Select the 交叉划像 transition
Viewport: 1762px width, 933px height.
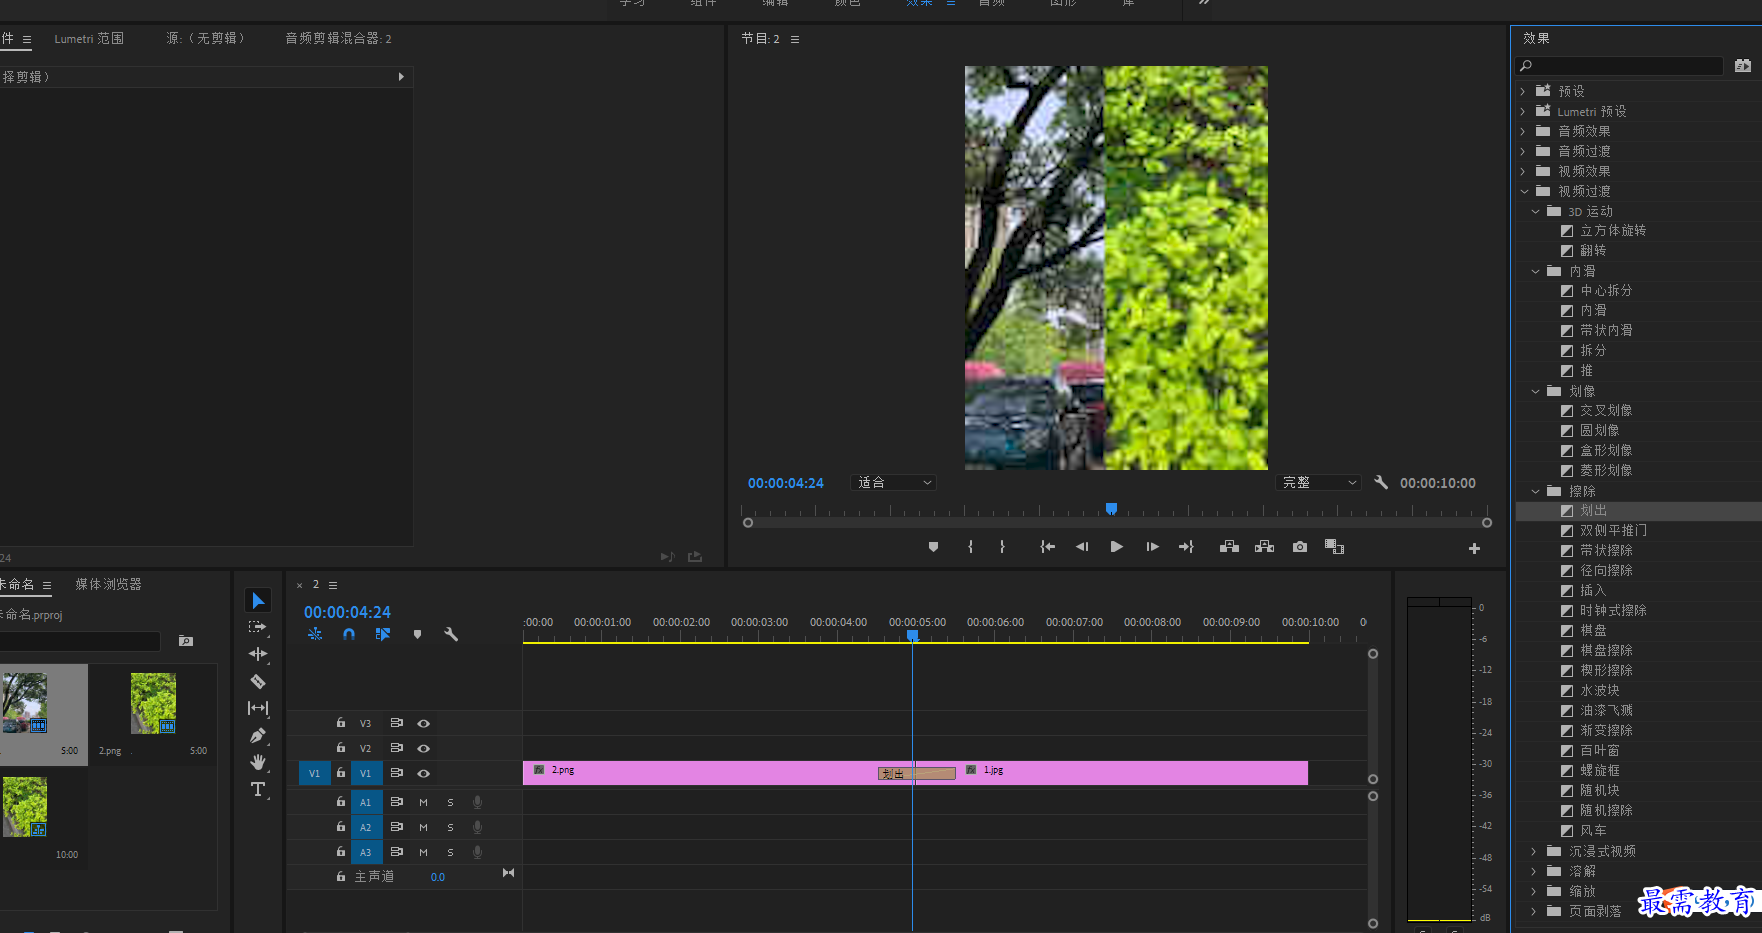click(x=1606, y=411)
